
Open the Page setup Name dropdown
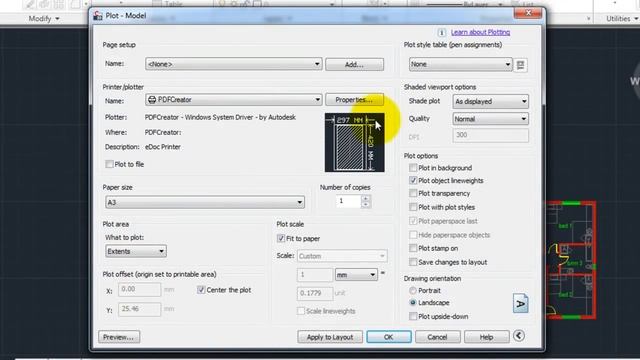click(233, 64)
